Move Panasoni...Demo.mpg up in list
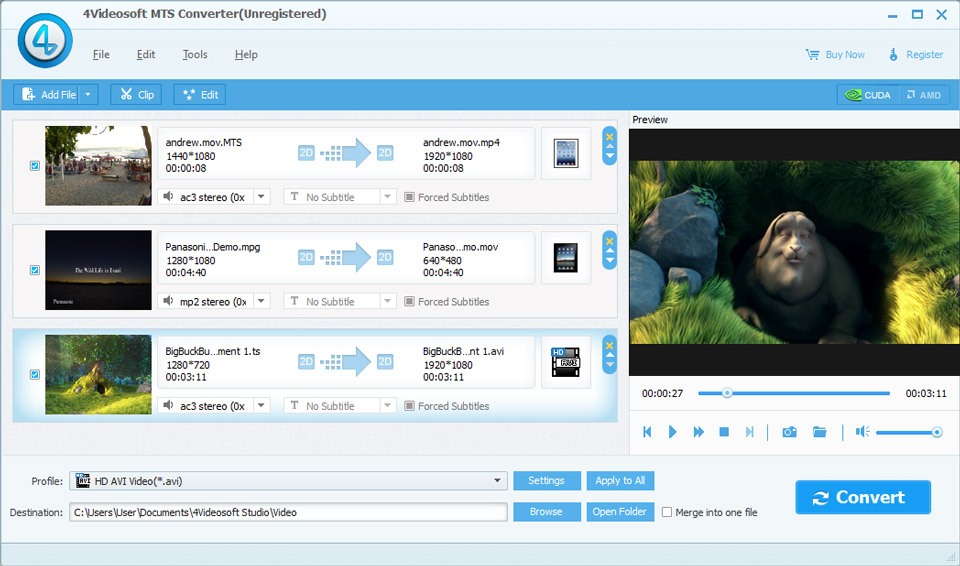The image size is (960, 566). 609,251
